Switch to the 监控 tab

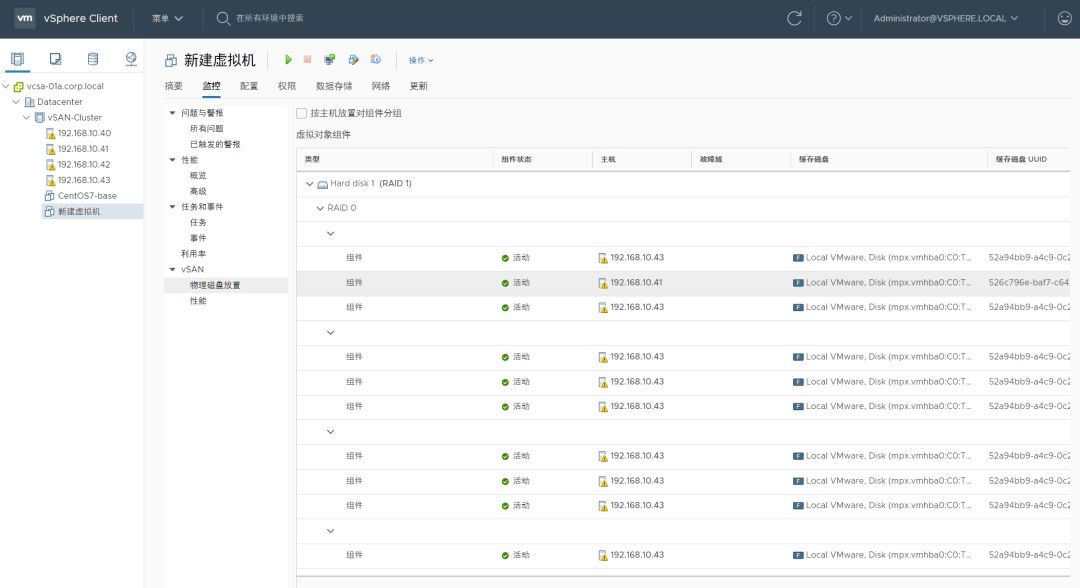pyautogui.click(x=211, y=86)
